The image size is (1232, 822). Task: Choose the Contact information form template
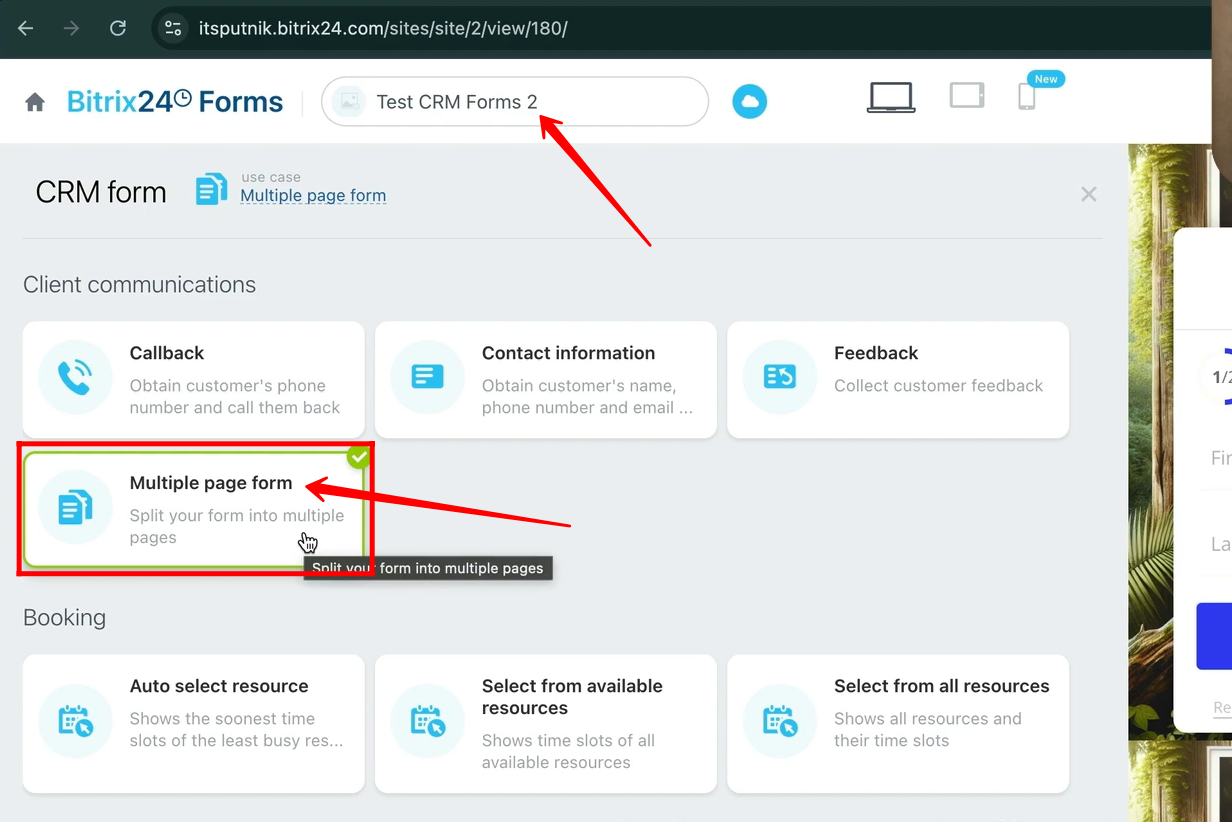(x=546, y=380)
